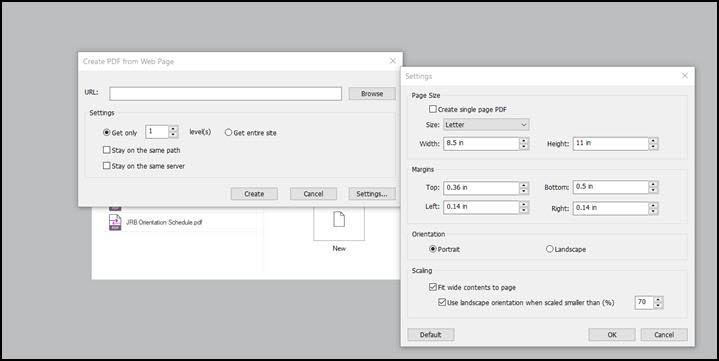This screenshot has width=719, height=361.
Task: Increase scaling percent with up arrow
Action: [x=658, y=300]
